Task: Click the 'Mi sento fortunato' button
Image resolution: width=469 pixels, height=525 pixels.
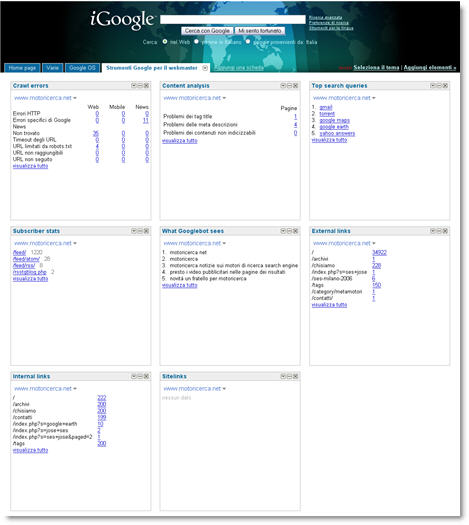Action: pos(260,31)
